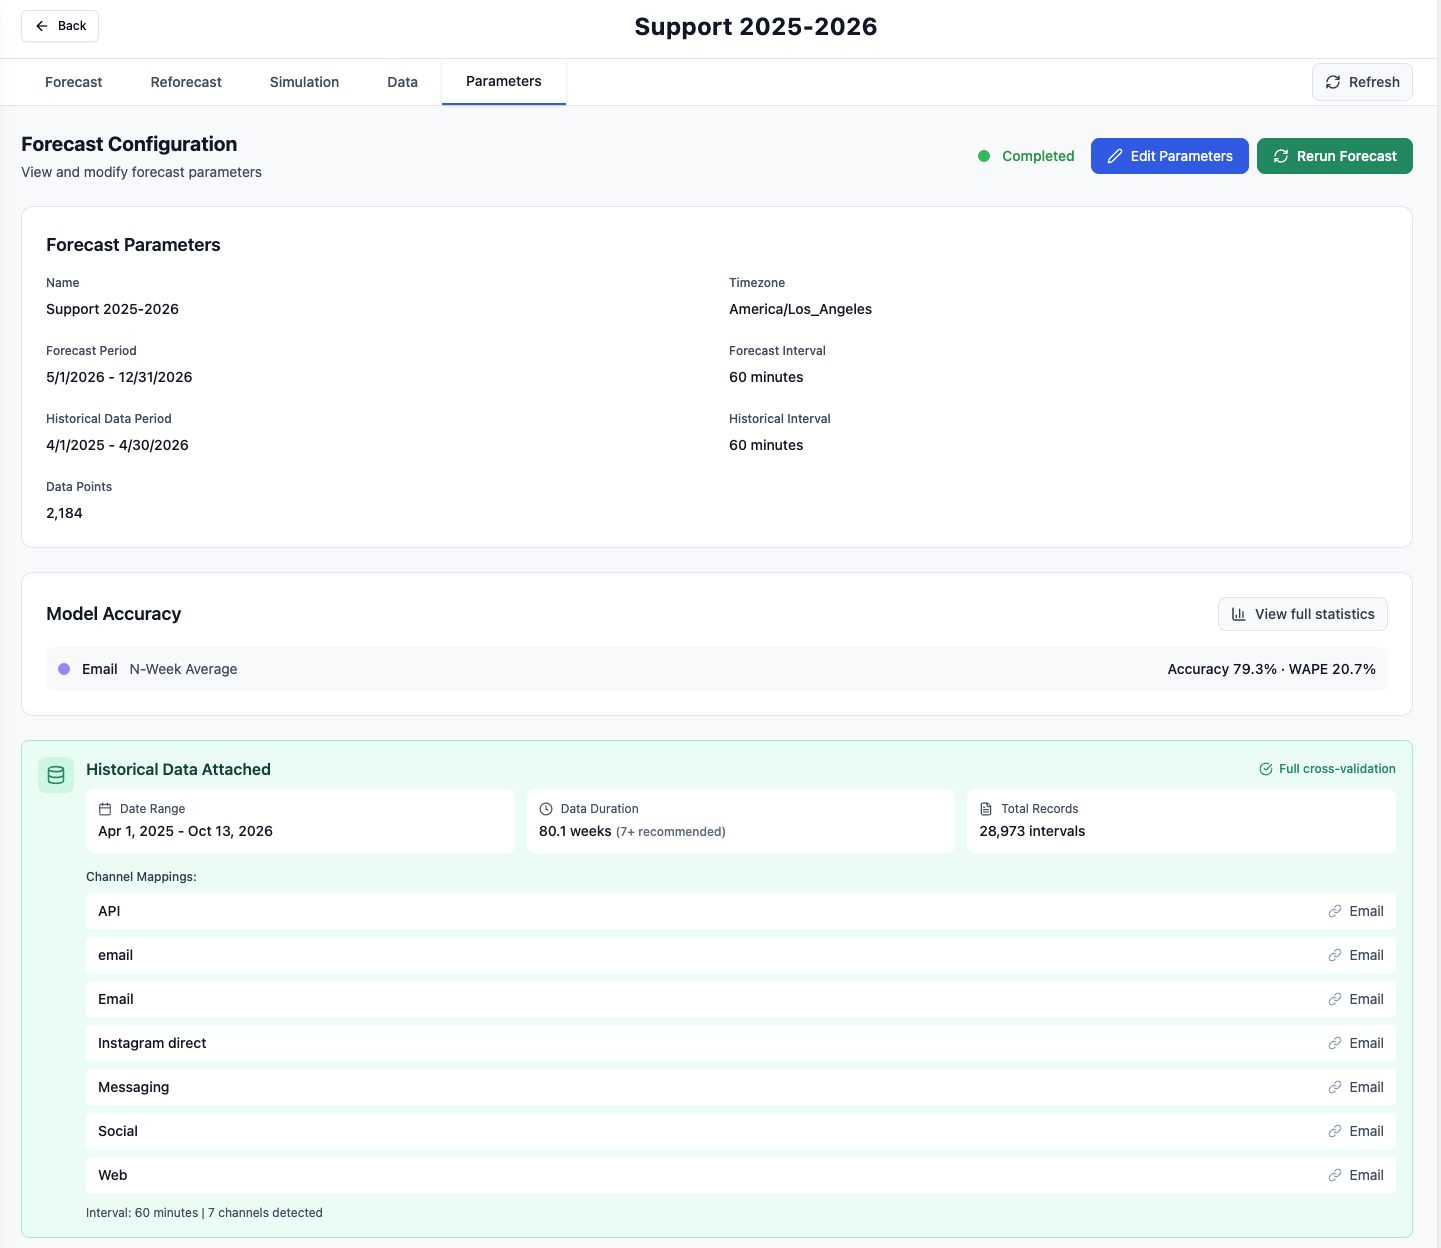Click the document icon beside Total Records
The image size is (1441, 1248).
click(986, 809)
